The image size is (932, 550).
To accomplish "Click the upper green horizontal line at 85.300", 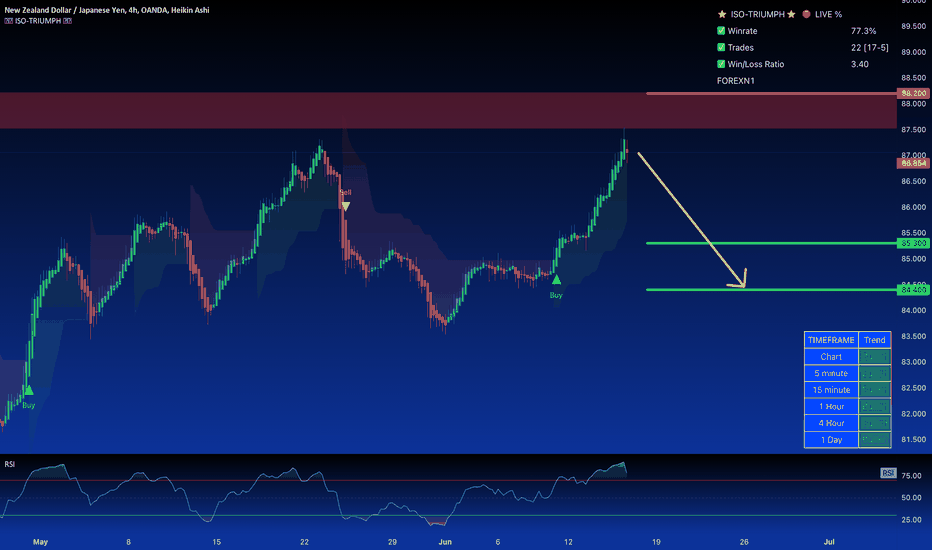I will point(771,243).
